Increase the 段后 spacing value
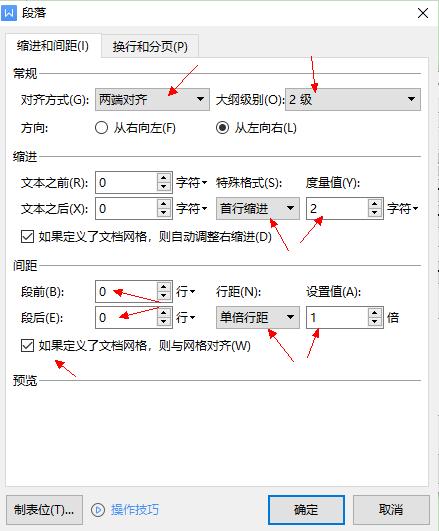Screen dimensions: 439x531 (x=164, y=313)
